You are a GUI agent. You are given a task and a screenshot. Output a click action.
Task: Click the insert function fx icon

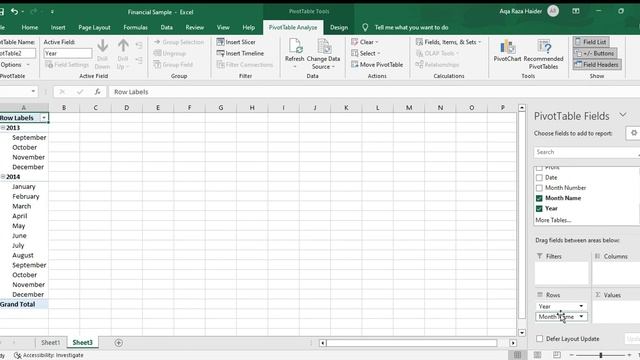[x=98, y=92]
